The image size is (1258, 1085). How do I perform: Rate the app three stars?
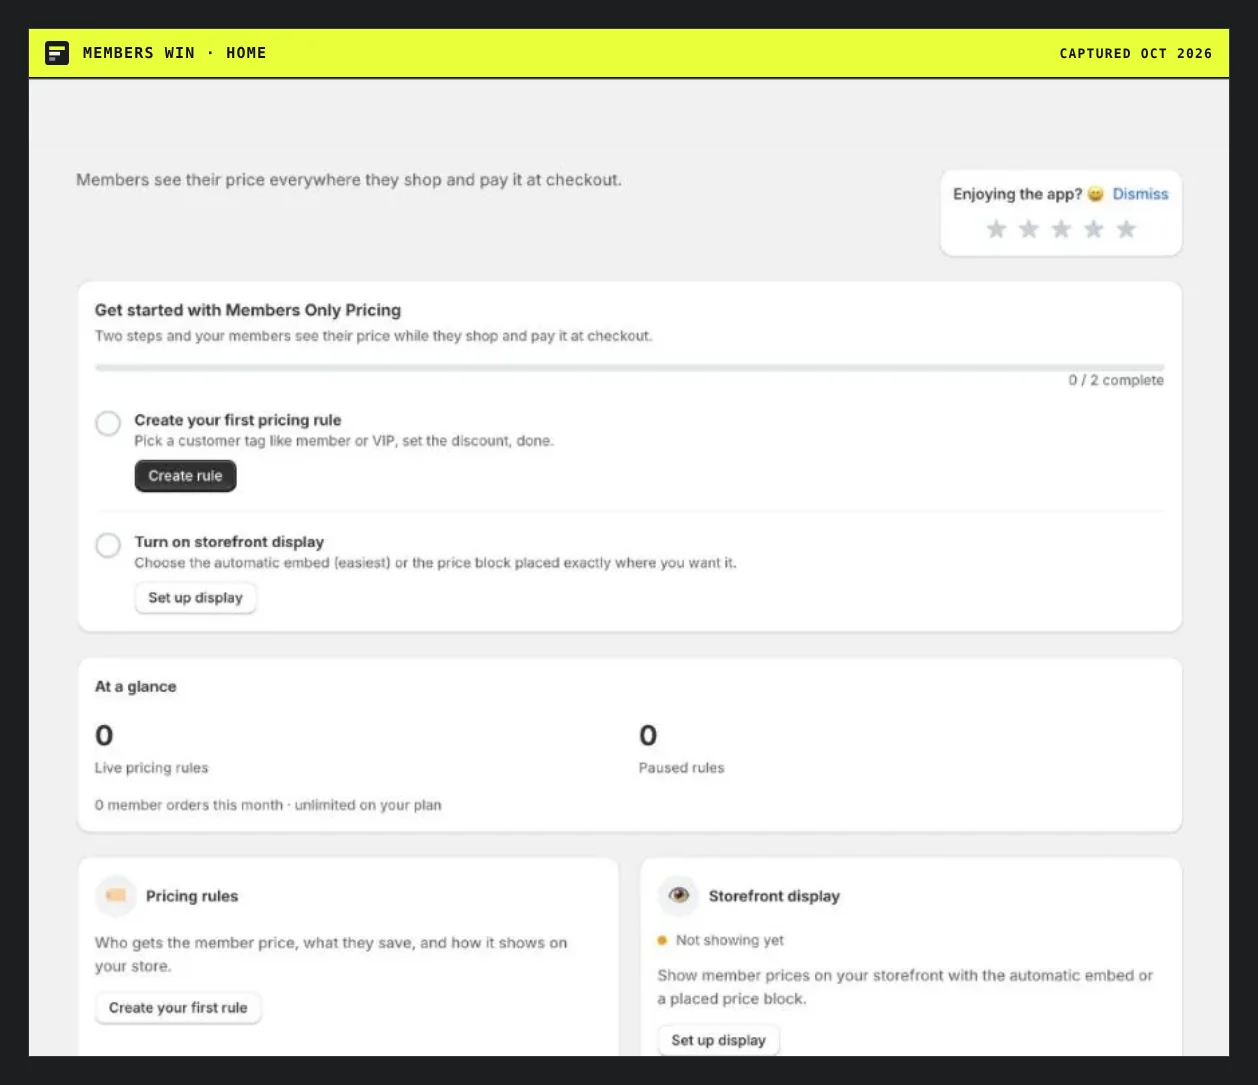1061,229
